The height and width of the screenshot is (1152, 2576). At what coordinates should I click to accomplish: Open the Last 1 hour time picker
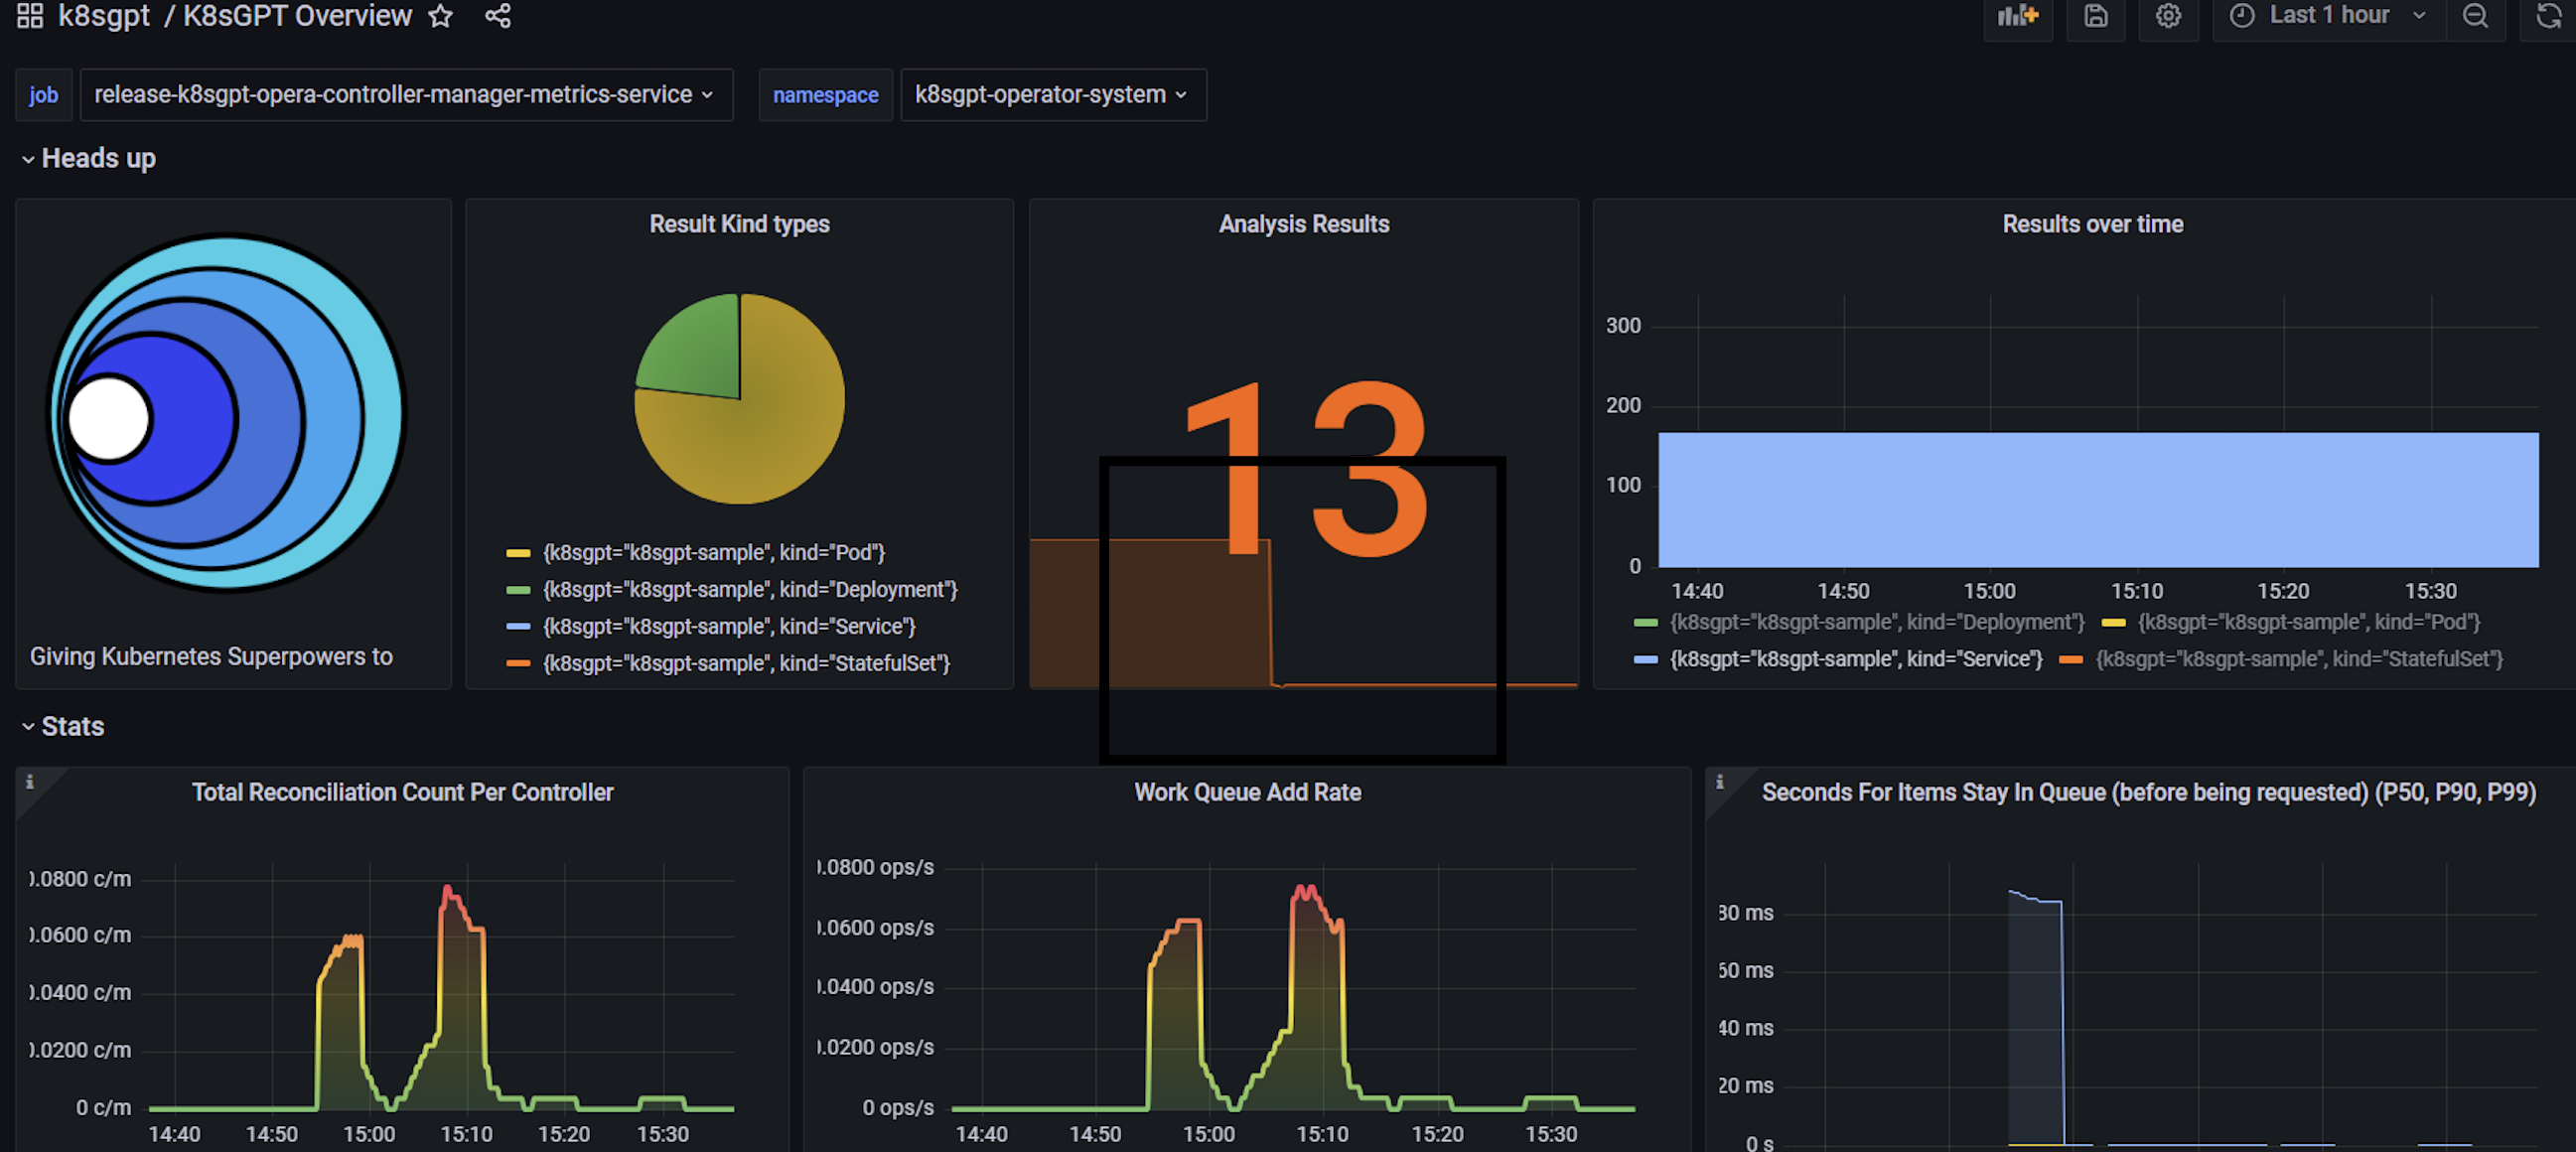pyautogui.click(x=2328, y=16)
